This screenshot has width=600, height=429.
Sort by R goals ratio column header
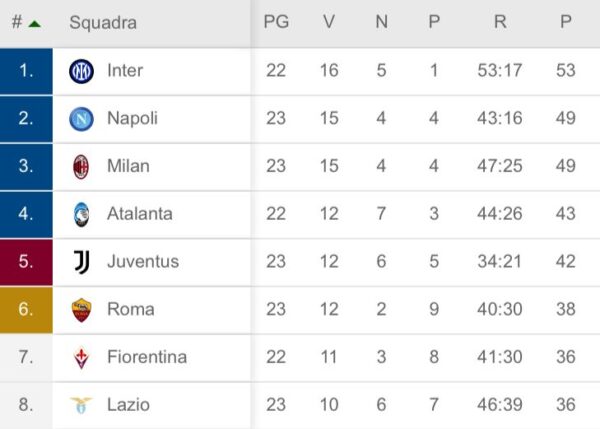500,22
